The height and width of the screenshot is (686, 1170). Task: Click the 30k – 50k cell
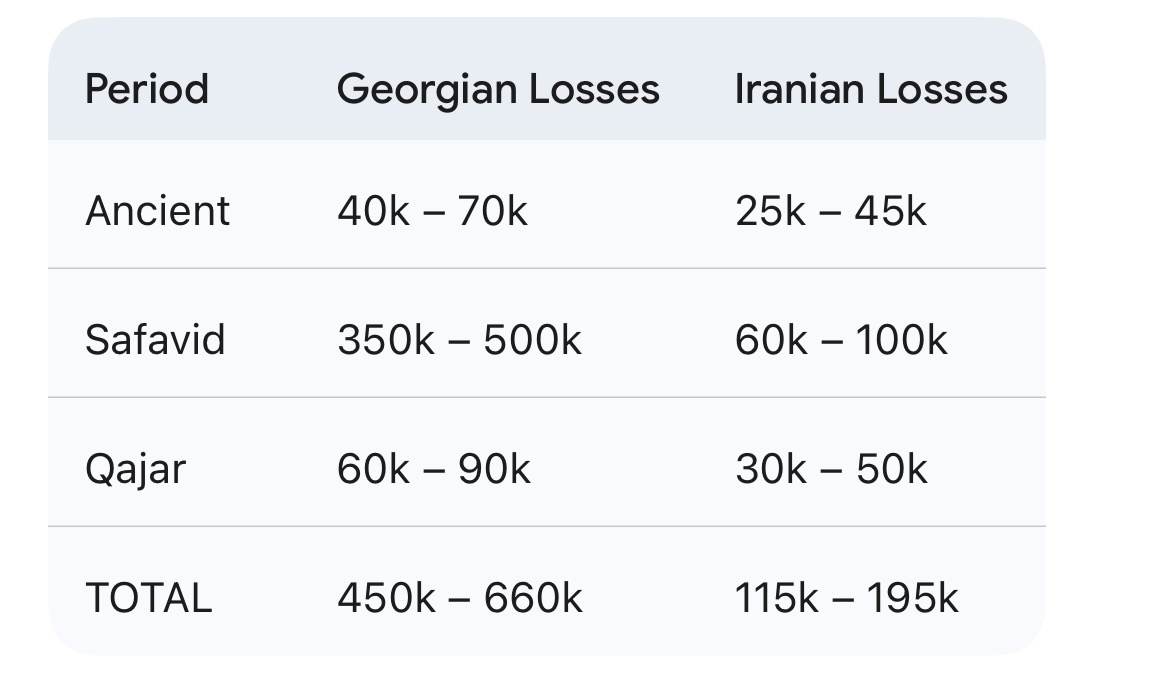tap(831, 469)
